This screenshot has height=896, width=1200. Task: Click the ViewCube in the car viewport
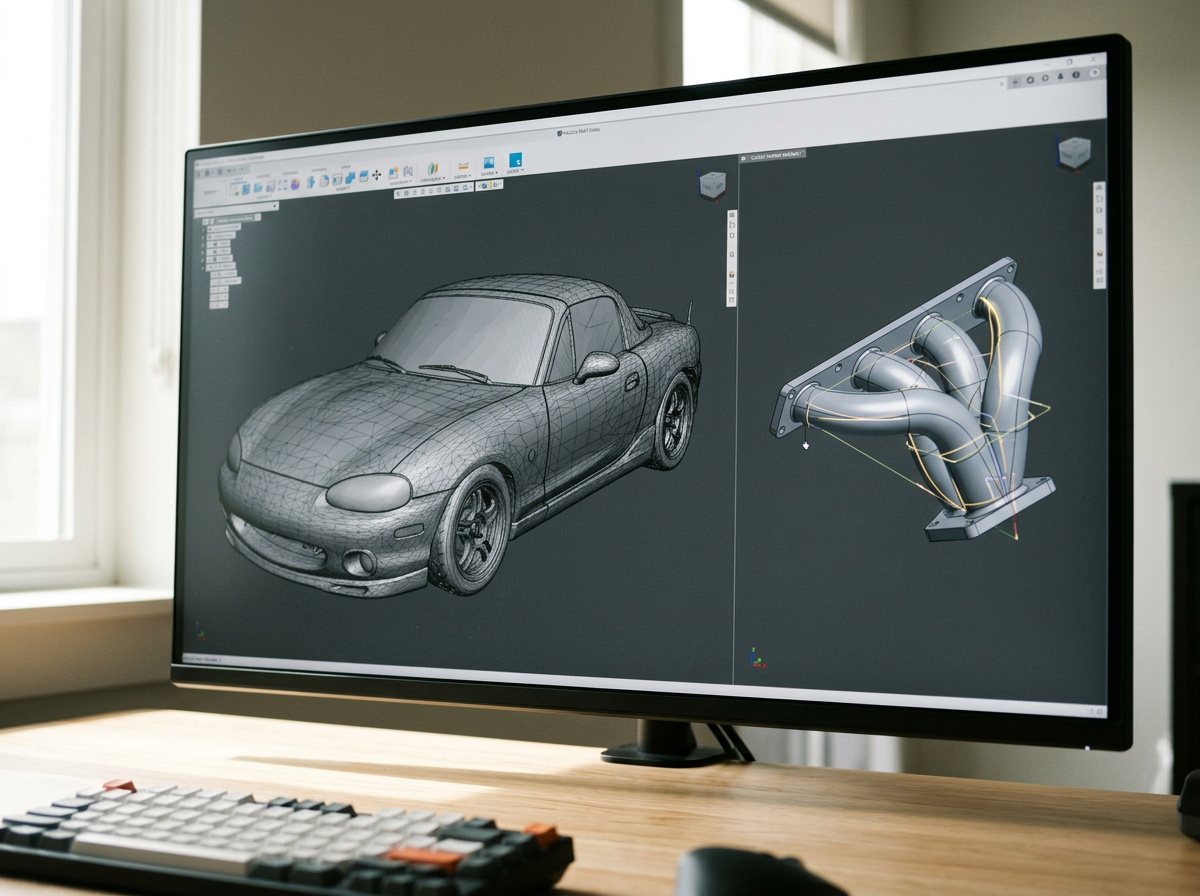click(x=712, y=185)
